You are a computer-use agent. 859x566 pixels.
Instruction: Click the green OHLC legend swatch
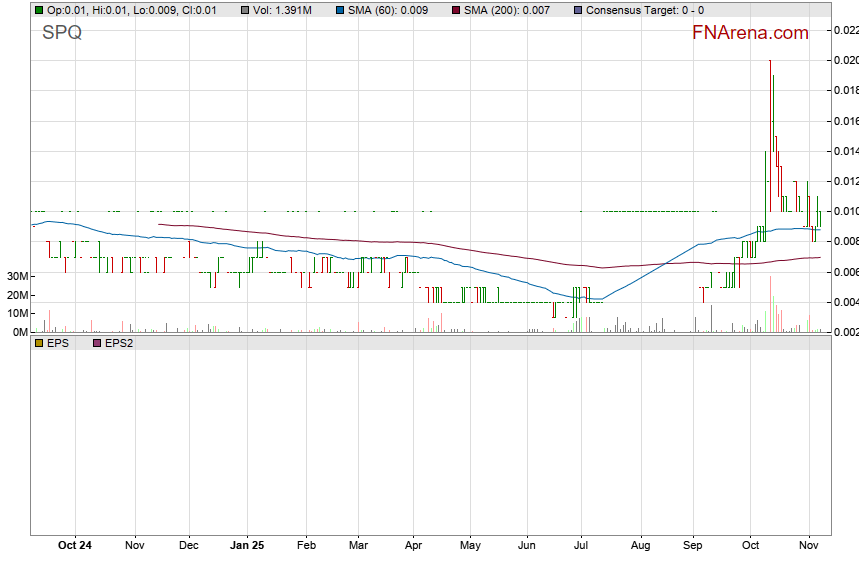click(39, 10)
